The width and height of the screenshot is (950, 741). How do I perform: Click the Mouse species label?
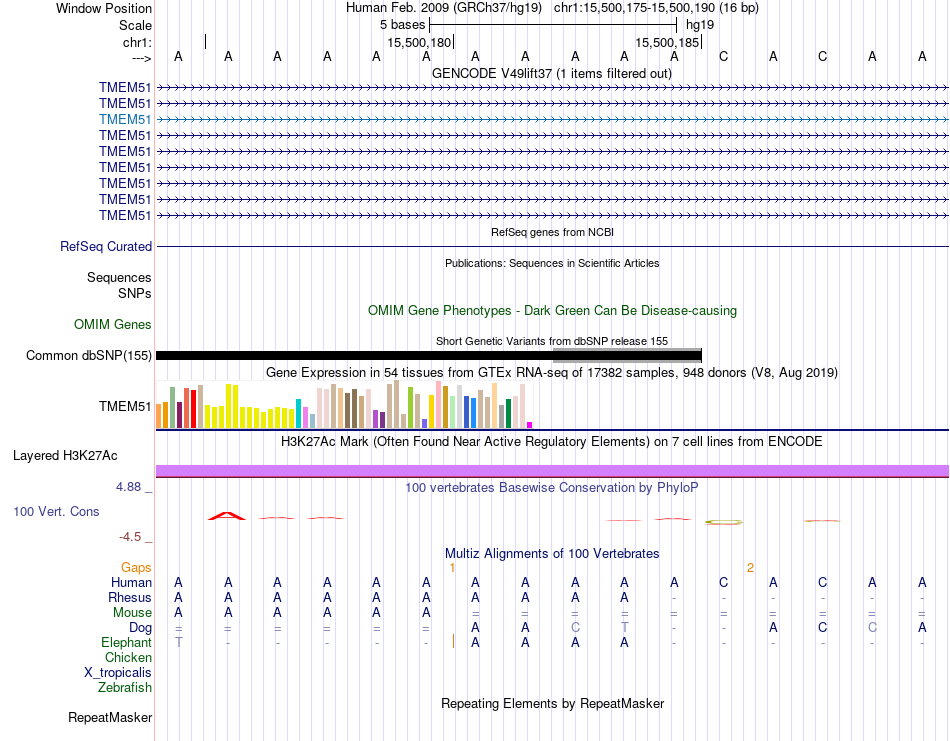coord(132,613)
